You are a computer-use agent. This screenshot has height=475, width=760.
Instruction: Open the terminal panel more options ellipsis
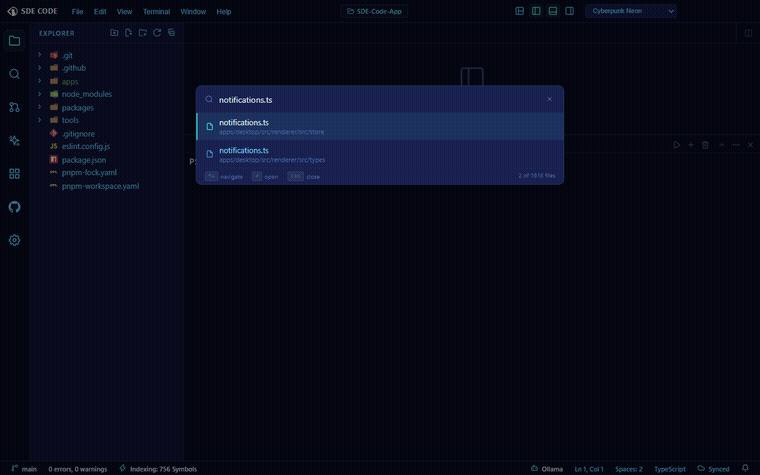[736, 145]
